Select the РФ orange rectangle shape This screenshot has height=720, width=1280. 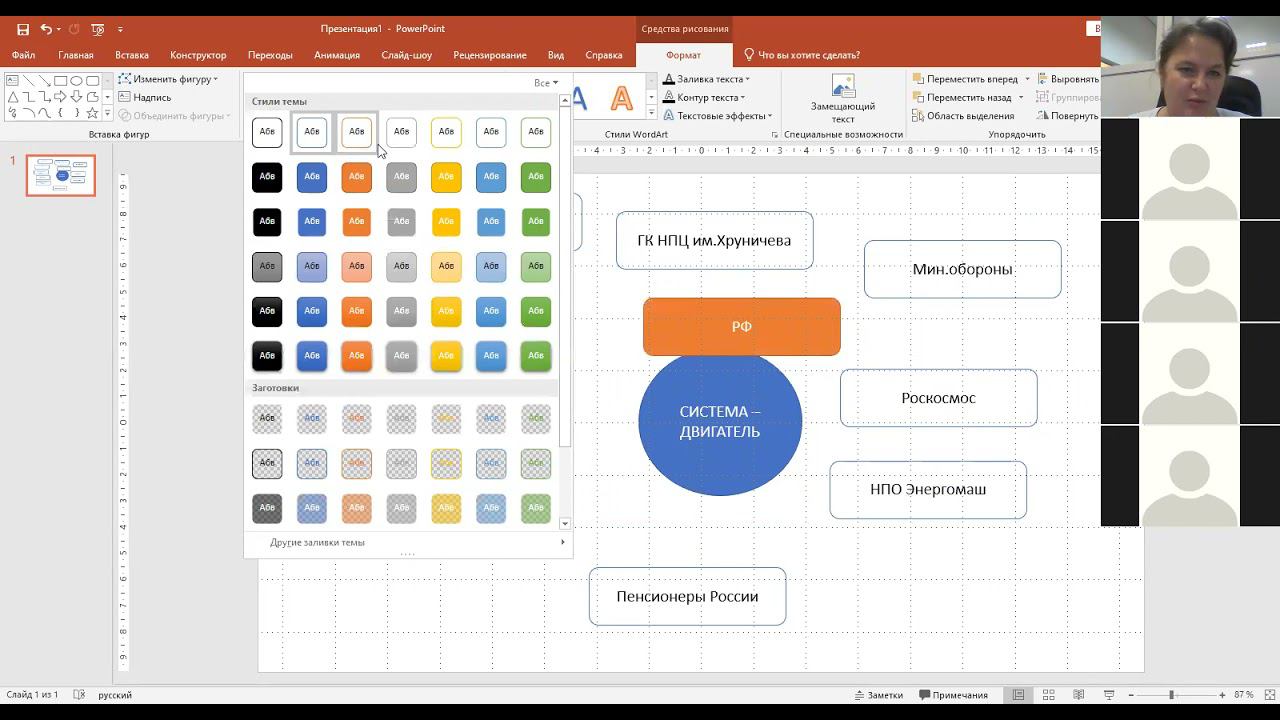tap(741, 327)
